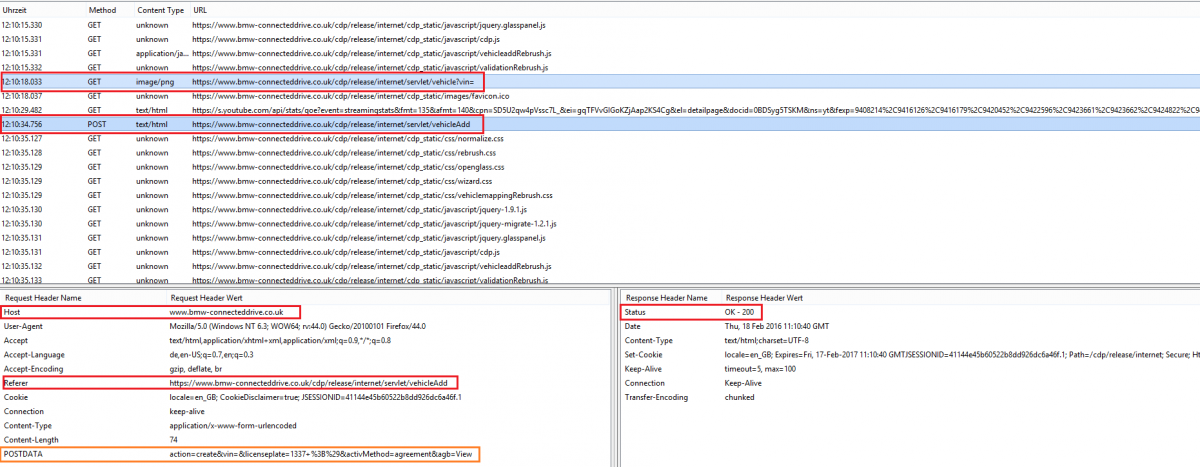Select the favicon.ico request row
This screenshot has height=467, width=1200.
pos(600,95)
